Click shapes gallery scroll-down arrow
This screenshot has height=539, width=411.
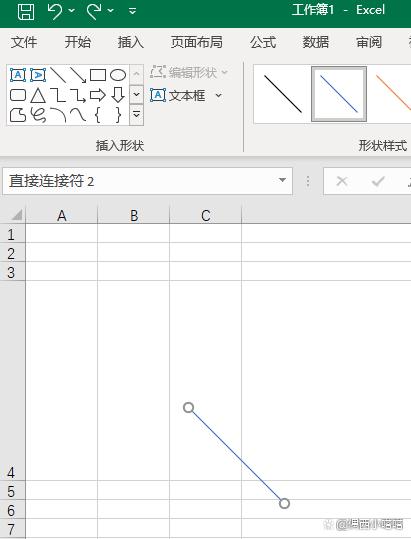(136, 94)
